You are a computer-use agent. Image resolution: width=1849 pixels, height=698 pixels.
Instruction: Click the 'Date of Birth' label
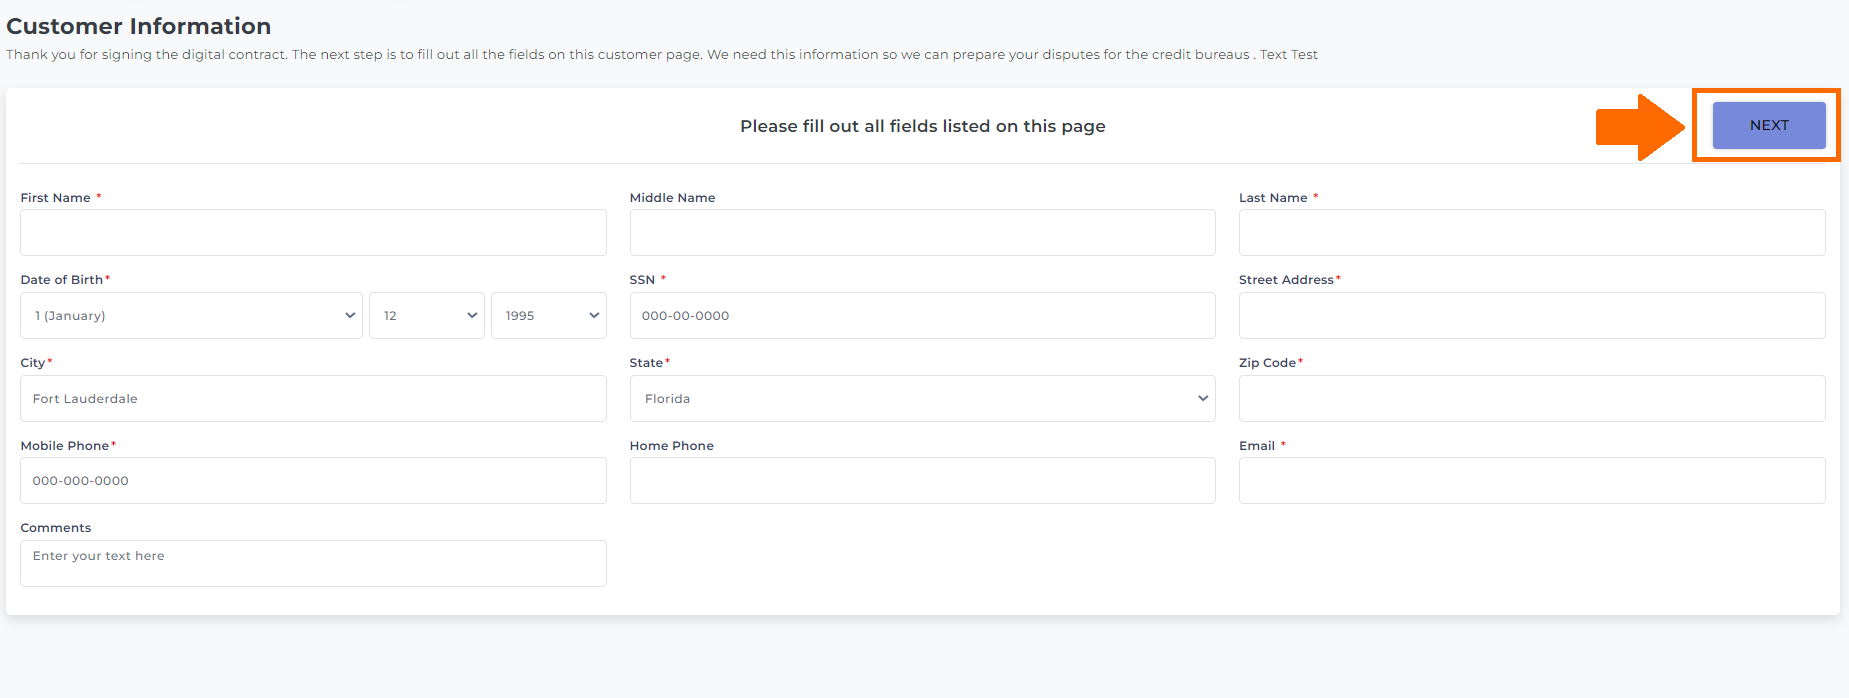coord(62,280)
